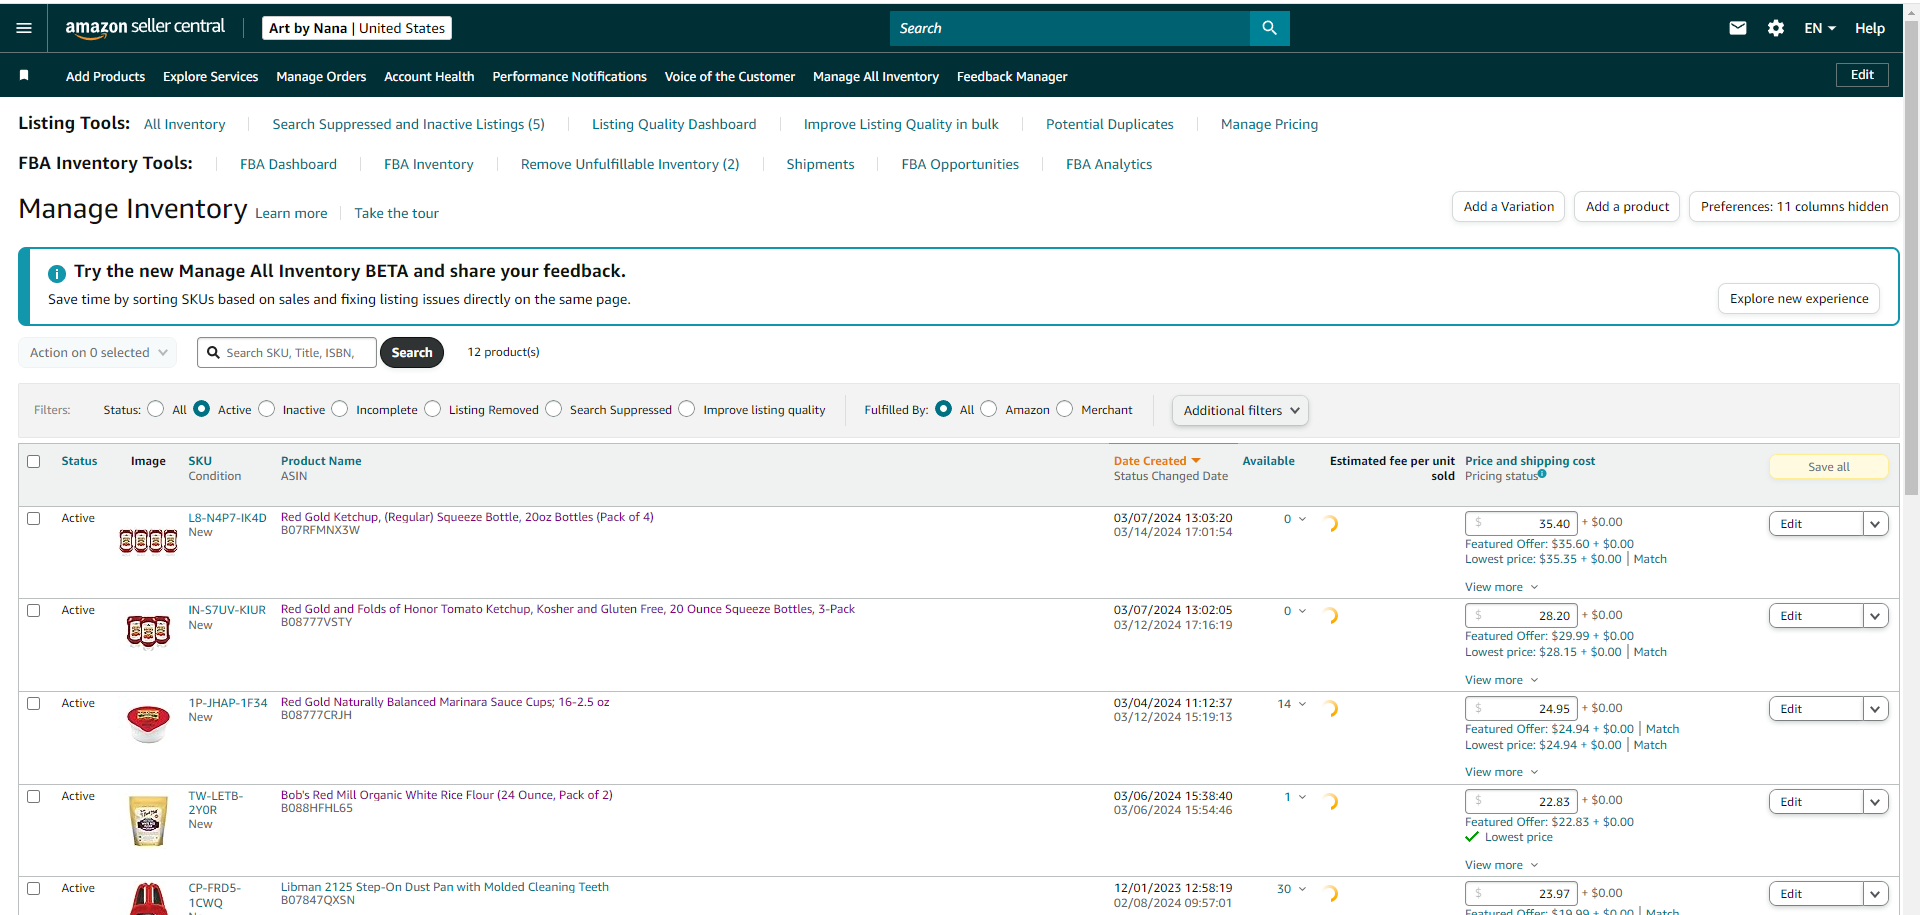
Task: Click the Amazon Seller Central logo
Action: pyautogui.click(x=145, y=28)
